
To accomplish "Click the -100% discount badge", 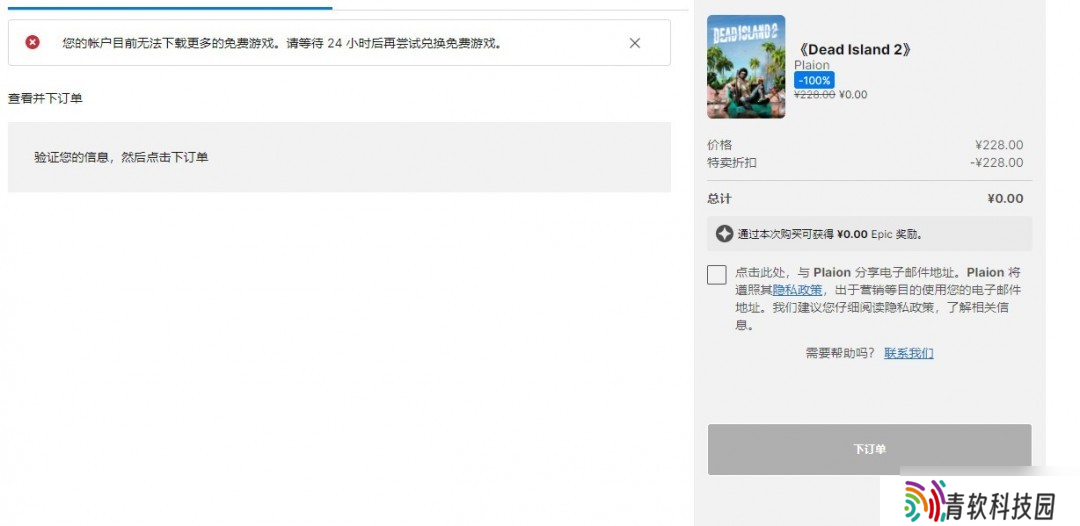I will [814, 81].
